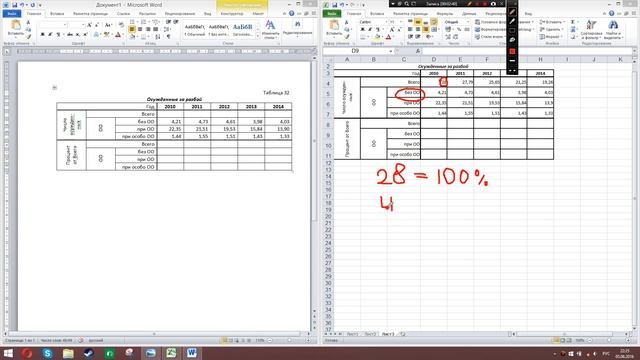Viewport: 640px width, 360px height.
Task: Click Word's Clear Formatting icon
Action: [121, 25]
